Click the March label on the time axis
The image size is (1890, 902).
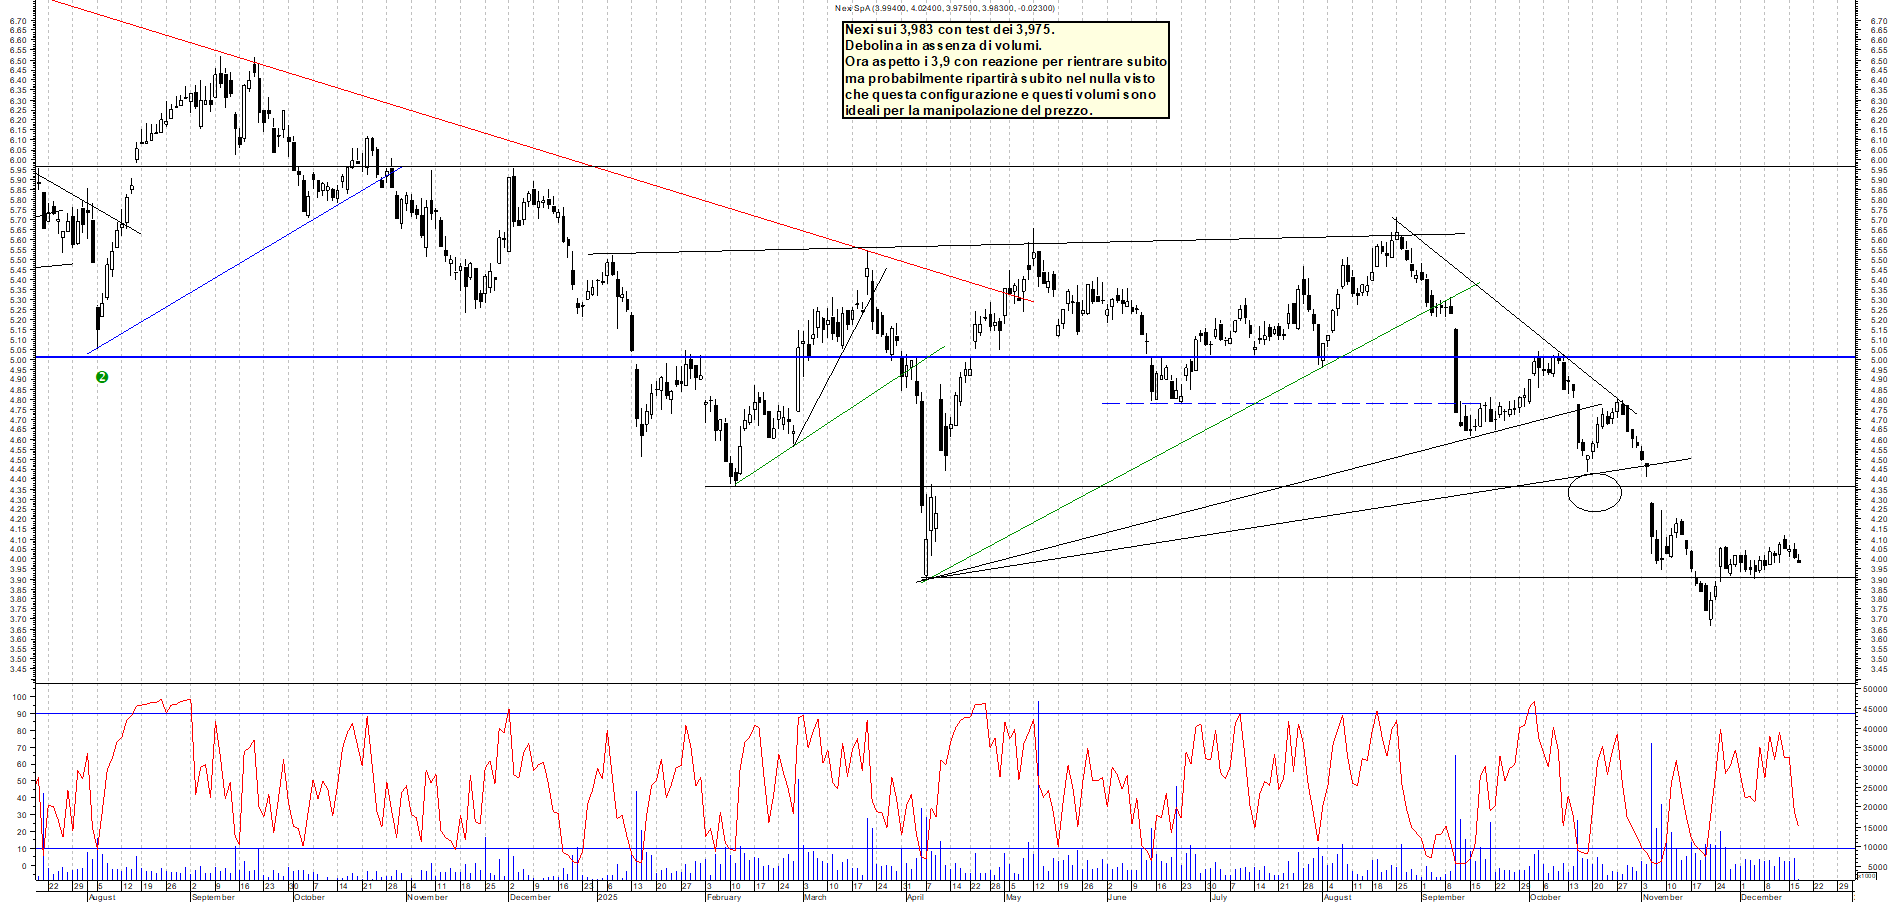click(815, 897)
